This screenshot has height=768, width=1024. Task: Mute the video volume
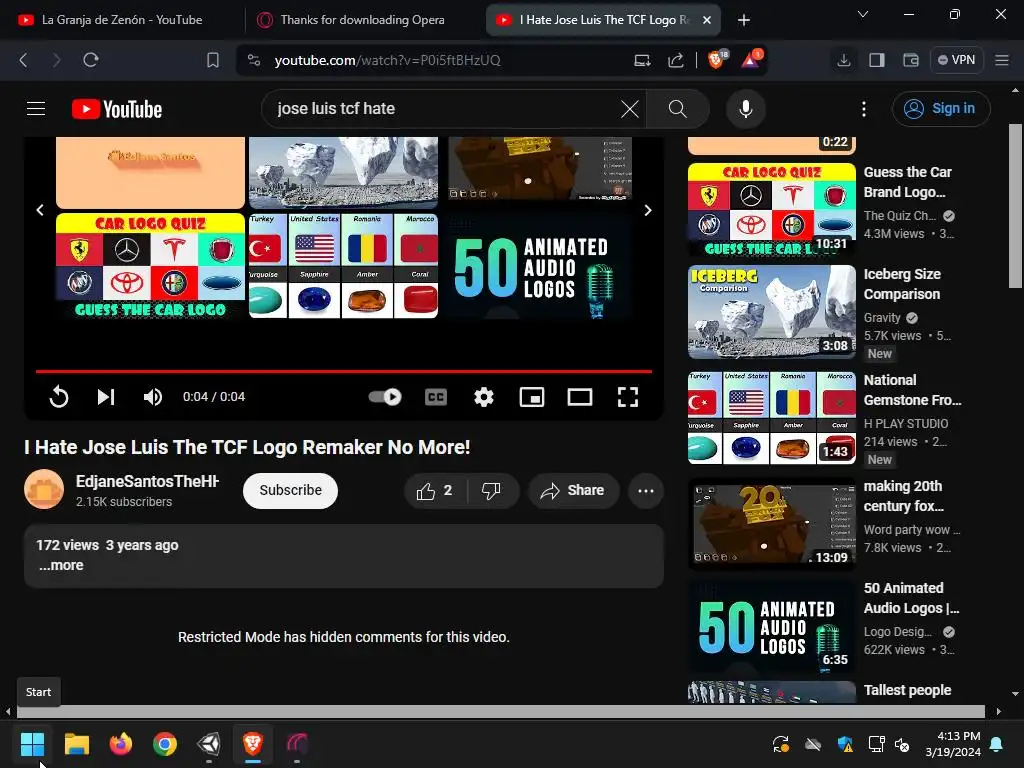coord(153,396)
